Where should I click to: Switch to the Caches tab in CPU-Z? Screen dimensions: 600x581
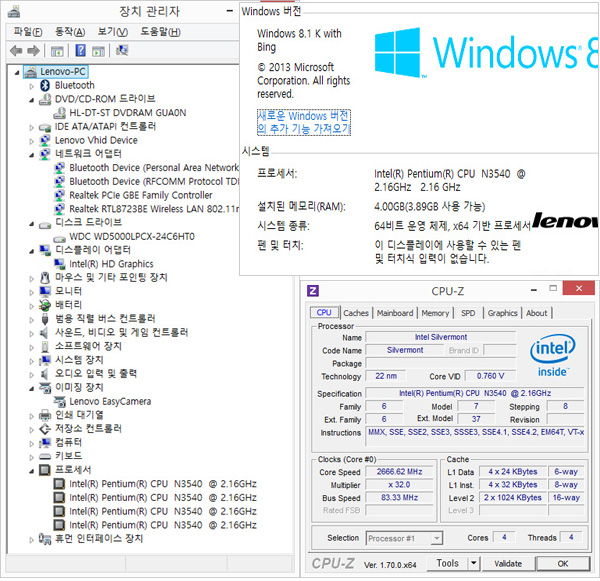click(356, 313)
